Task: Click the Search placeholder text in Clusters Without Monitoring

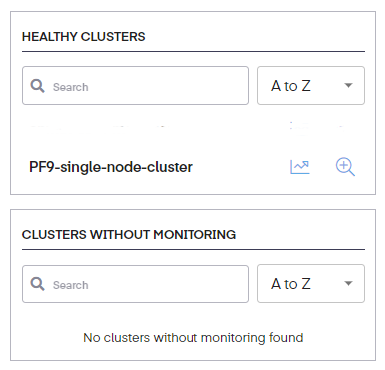Action: (x=71, y=285)
